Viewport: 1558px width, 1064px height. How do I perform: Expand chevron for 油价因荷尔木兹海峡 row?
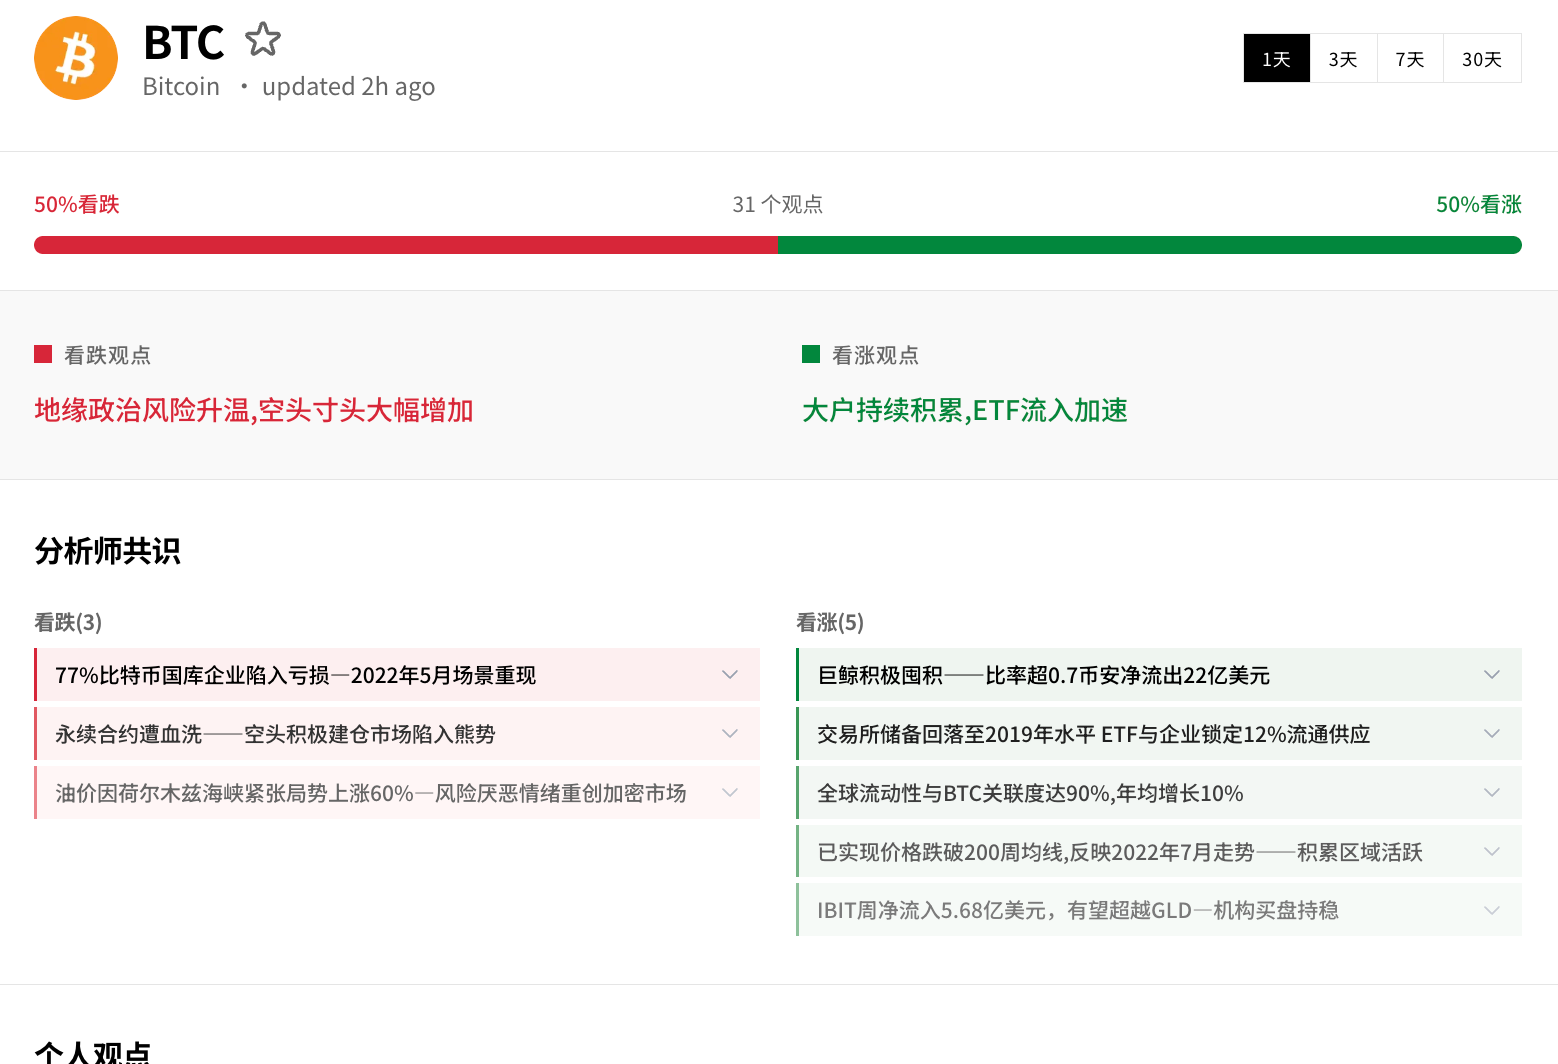coord(730,793)
